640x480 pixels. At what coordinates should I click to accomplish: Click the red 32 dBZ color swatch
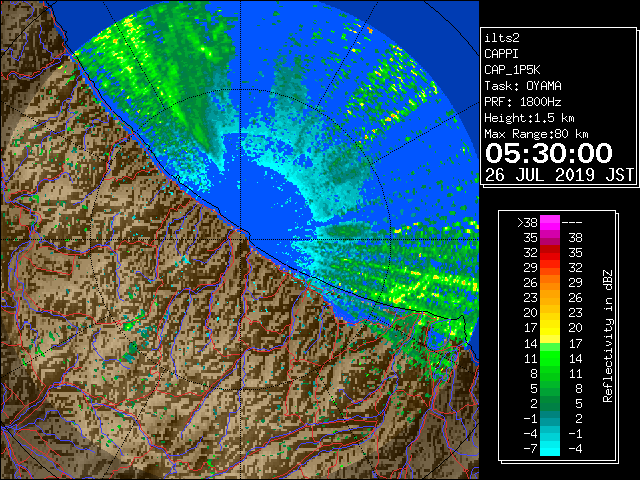click(550, 253)
